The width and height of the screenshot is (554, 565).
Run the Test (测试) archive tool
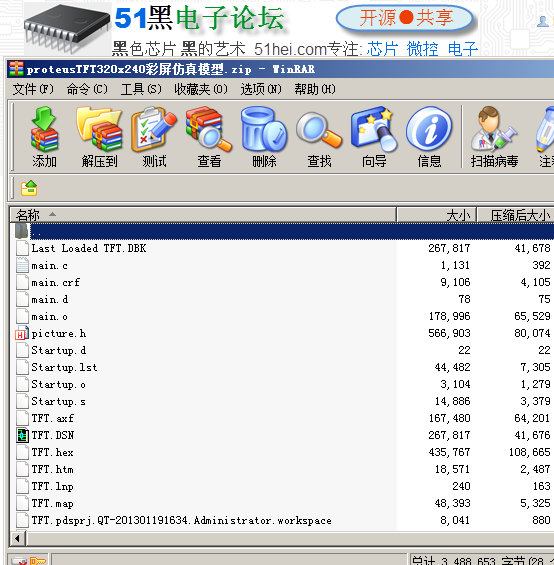(x=154, y=137)
